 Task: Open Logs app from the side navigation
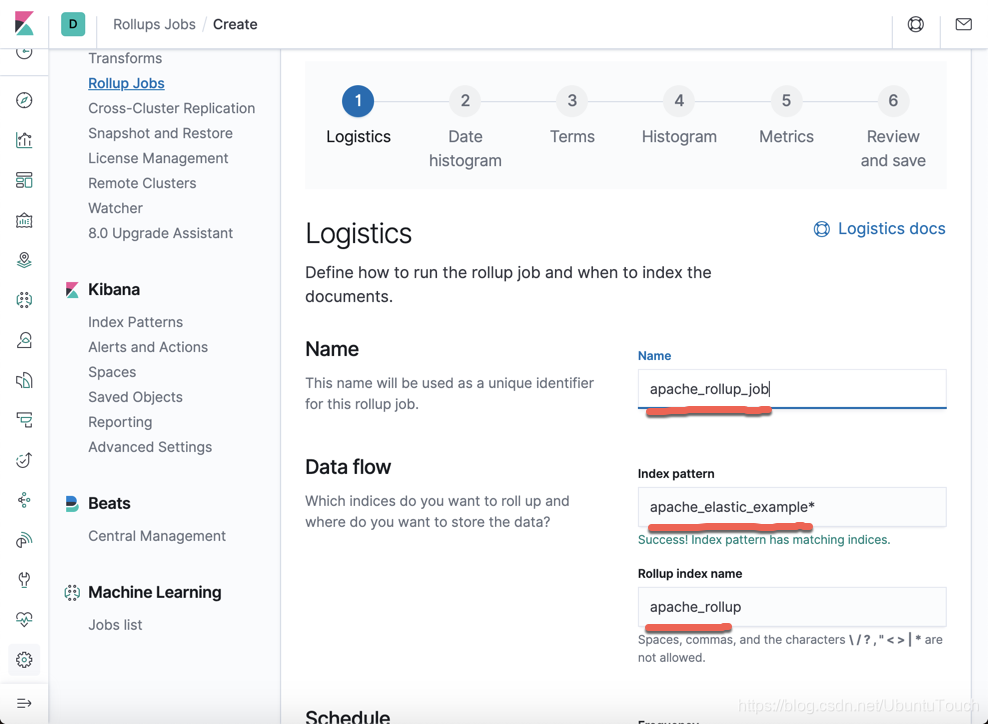[24, 380]
